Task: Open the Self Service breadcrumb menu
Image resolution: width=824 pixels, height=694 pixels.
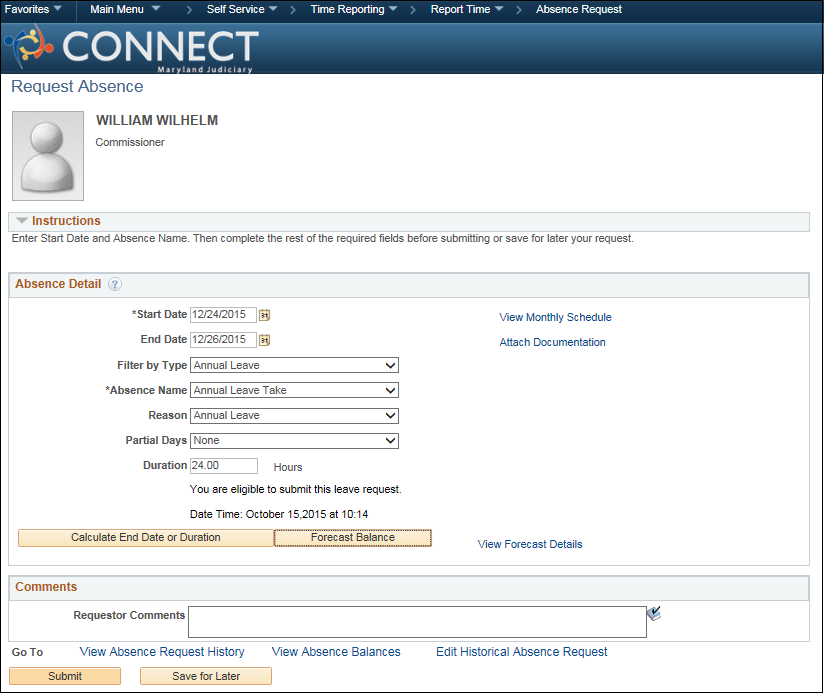Action: 242,9
